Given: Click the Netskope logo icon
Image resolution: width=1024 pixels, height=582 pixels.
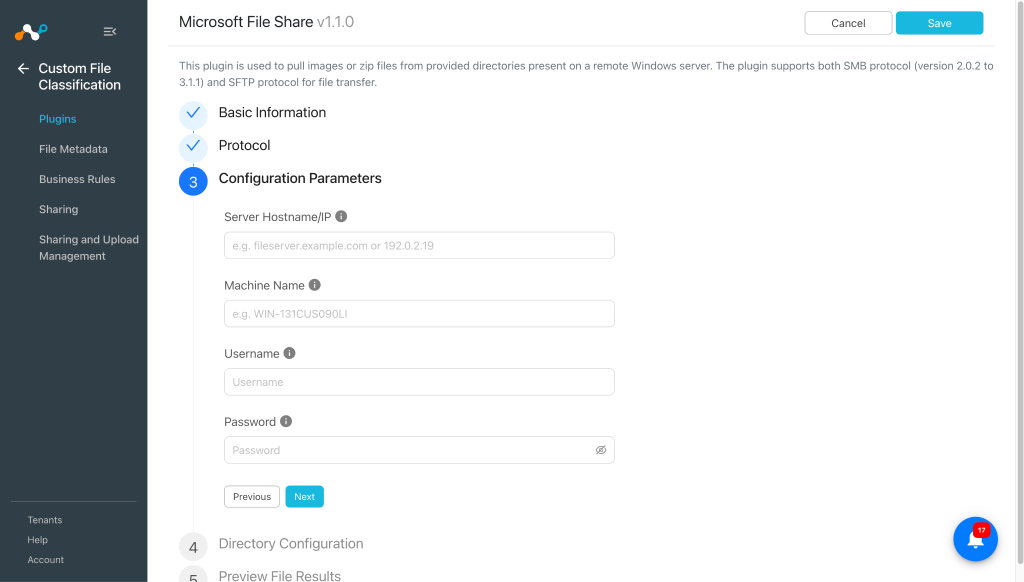Looking at the screenshot, I should coord(31,31).
